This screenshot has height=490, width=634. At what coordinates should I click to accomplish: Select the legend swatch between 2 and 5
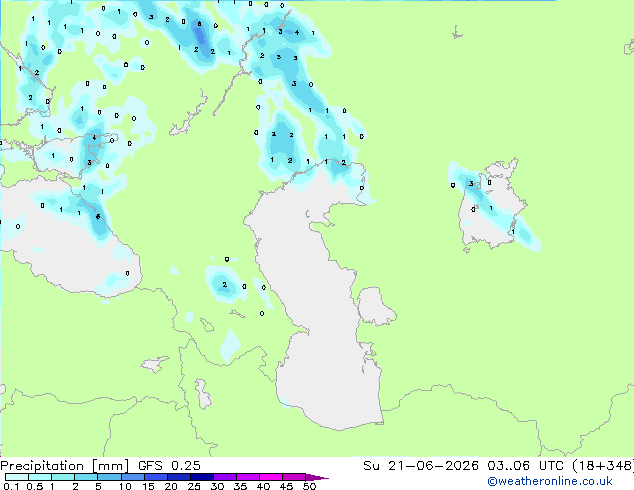tap(86, 477)
